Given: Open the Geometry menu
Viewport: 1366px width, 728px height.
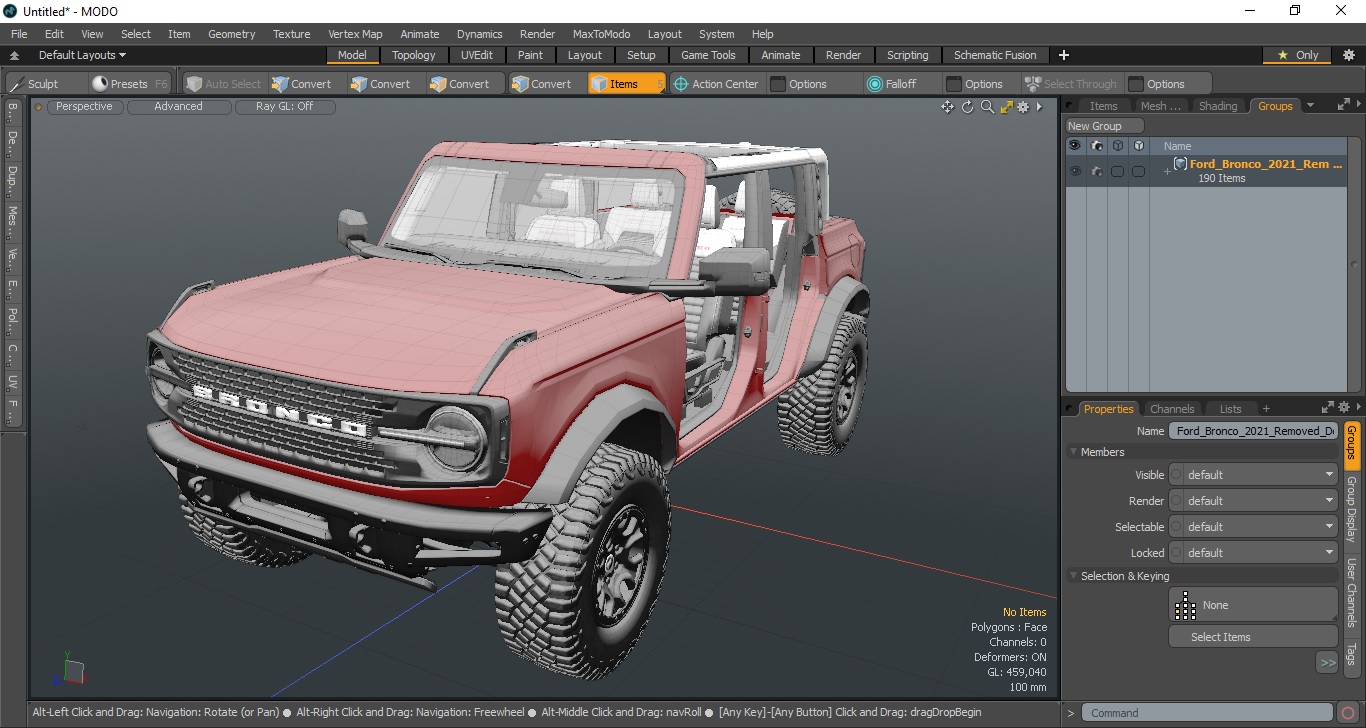Looking at the screenshot, I should pyautogui.click(x=231, y=34).
